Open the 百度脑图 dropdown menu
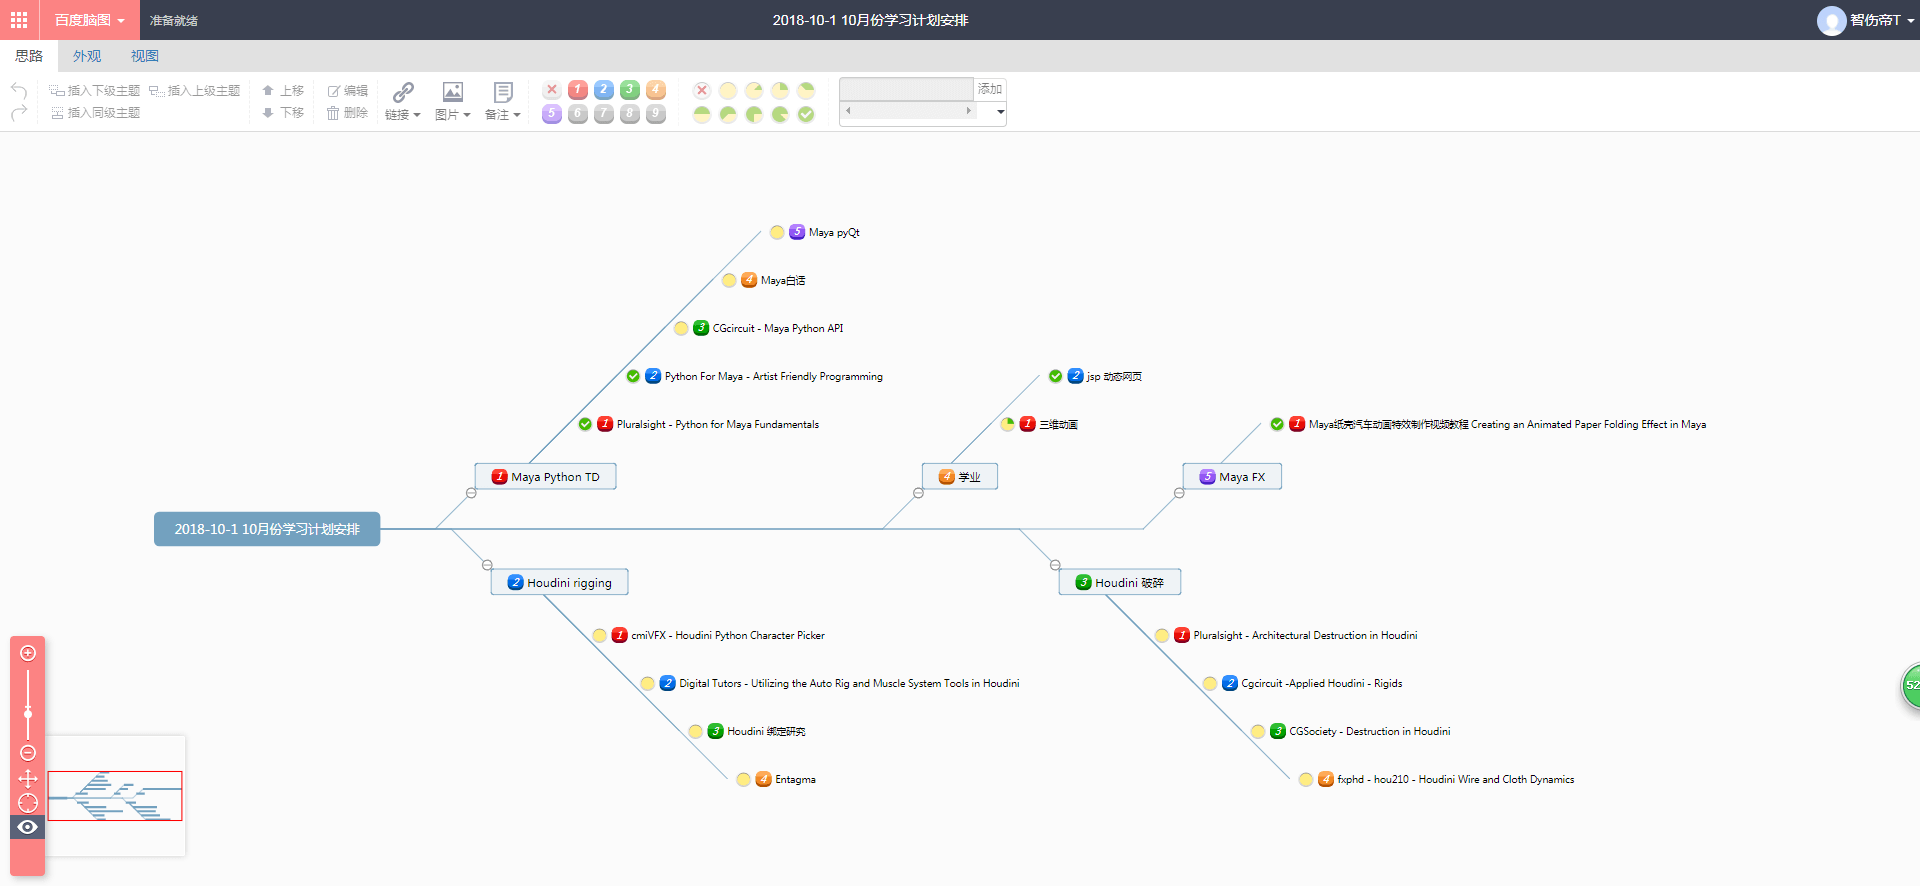 coord(89,20)
